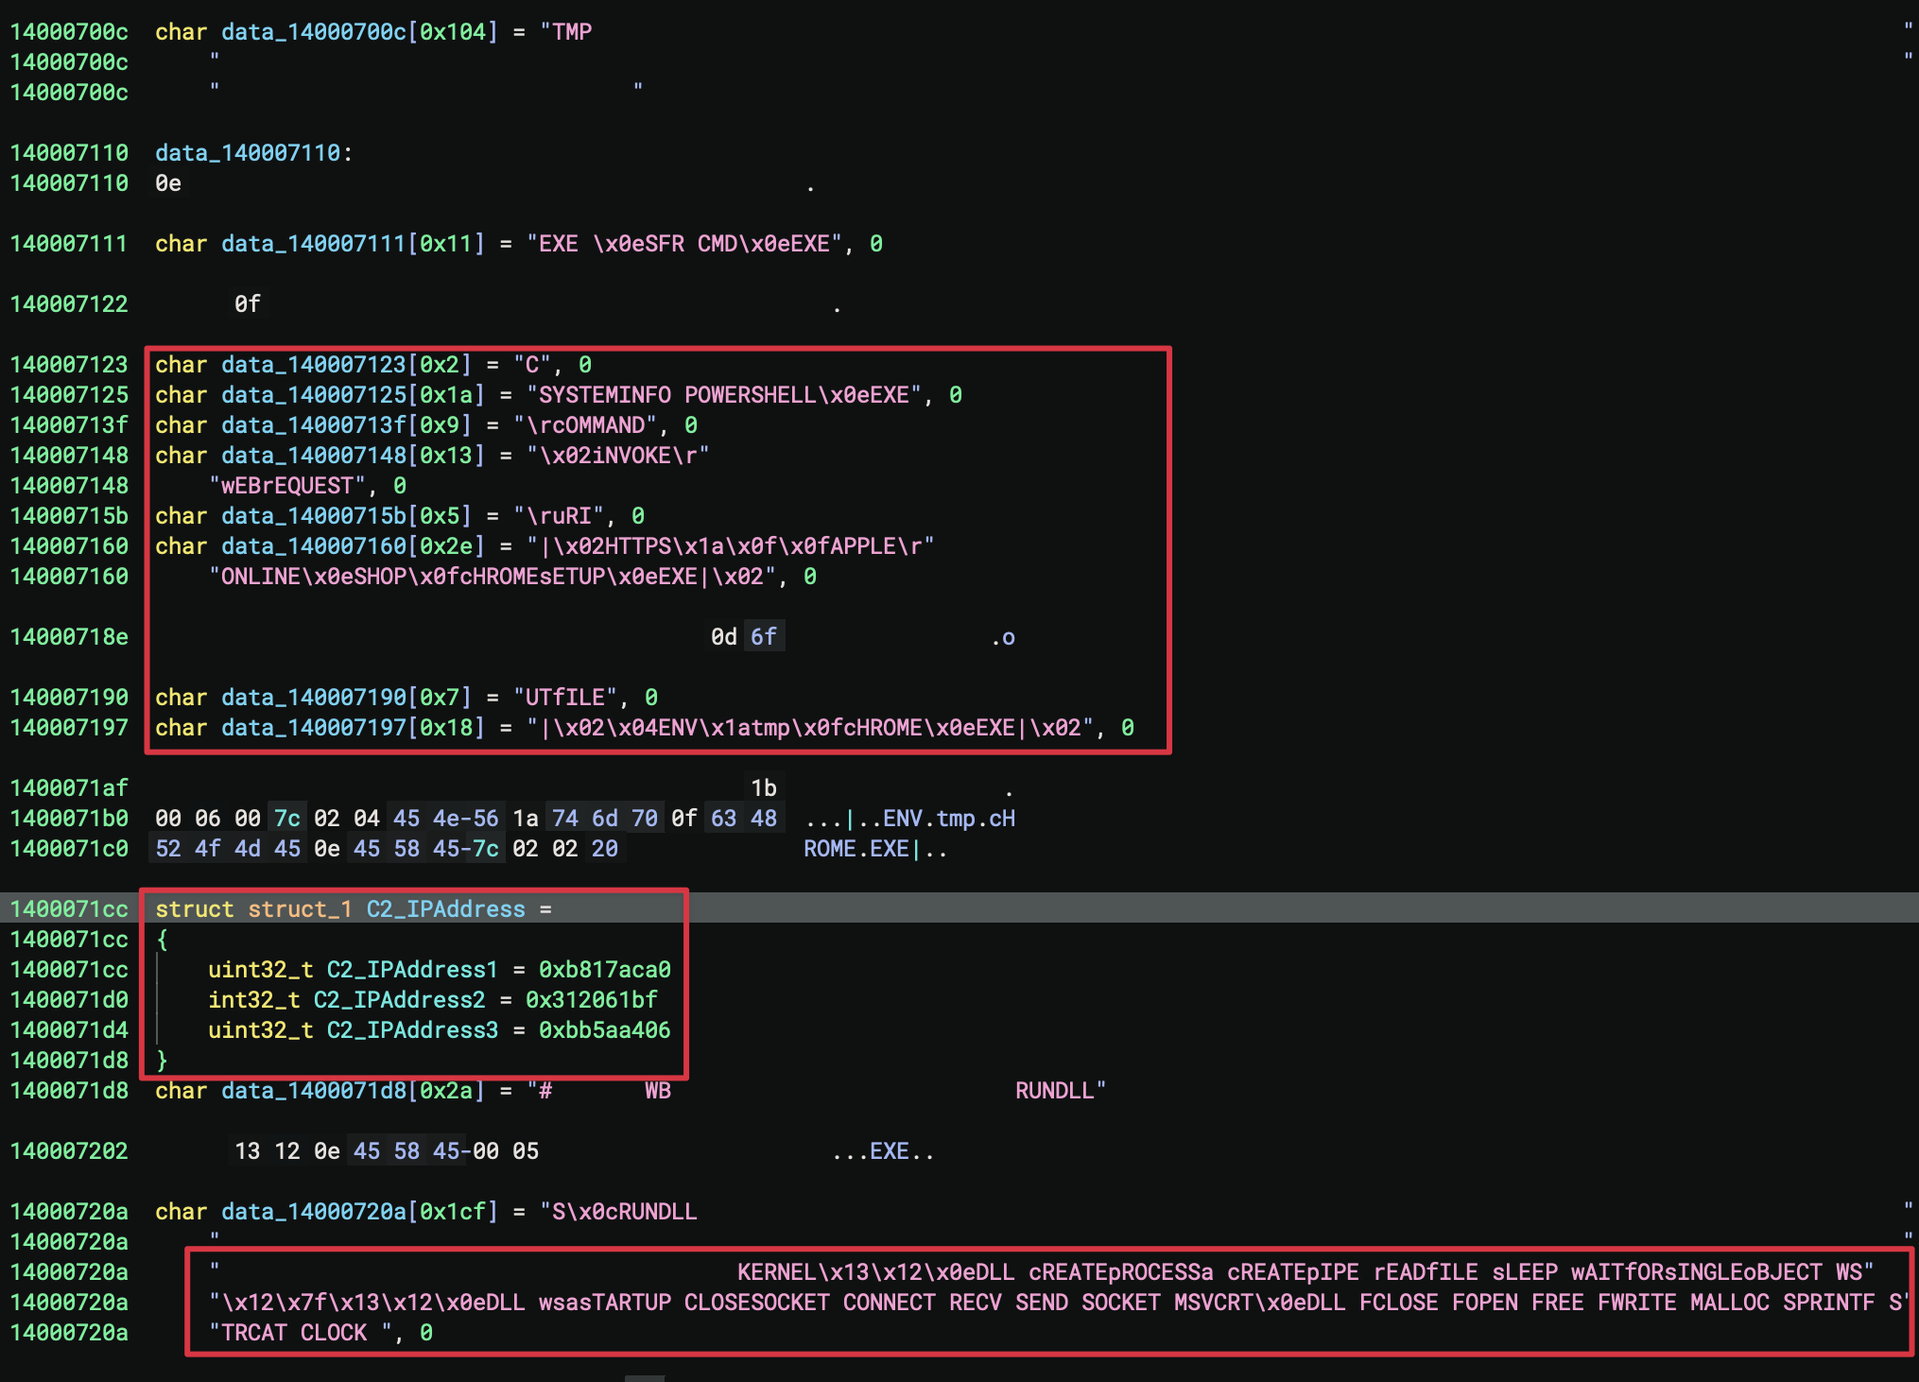Select variable name data_14000700c
This screenshot has height=1382, width=1919.
tap(313, 31)
